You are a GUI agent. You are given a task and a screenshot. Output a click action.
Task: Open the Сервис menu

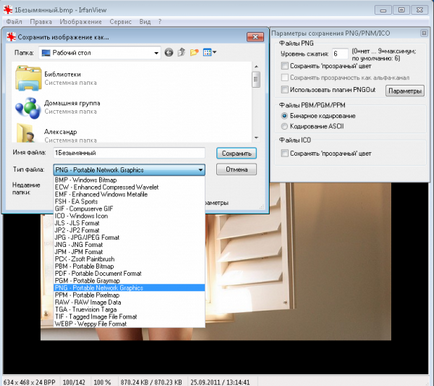(121, 22)
